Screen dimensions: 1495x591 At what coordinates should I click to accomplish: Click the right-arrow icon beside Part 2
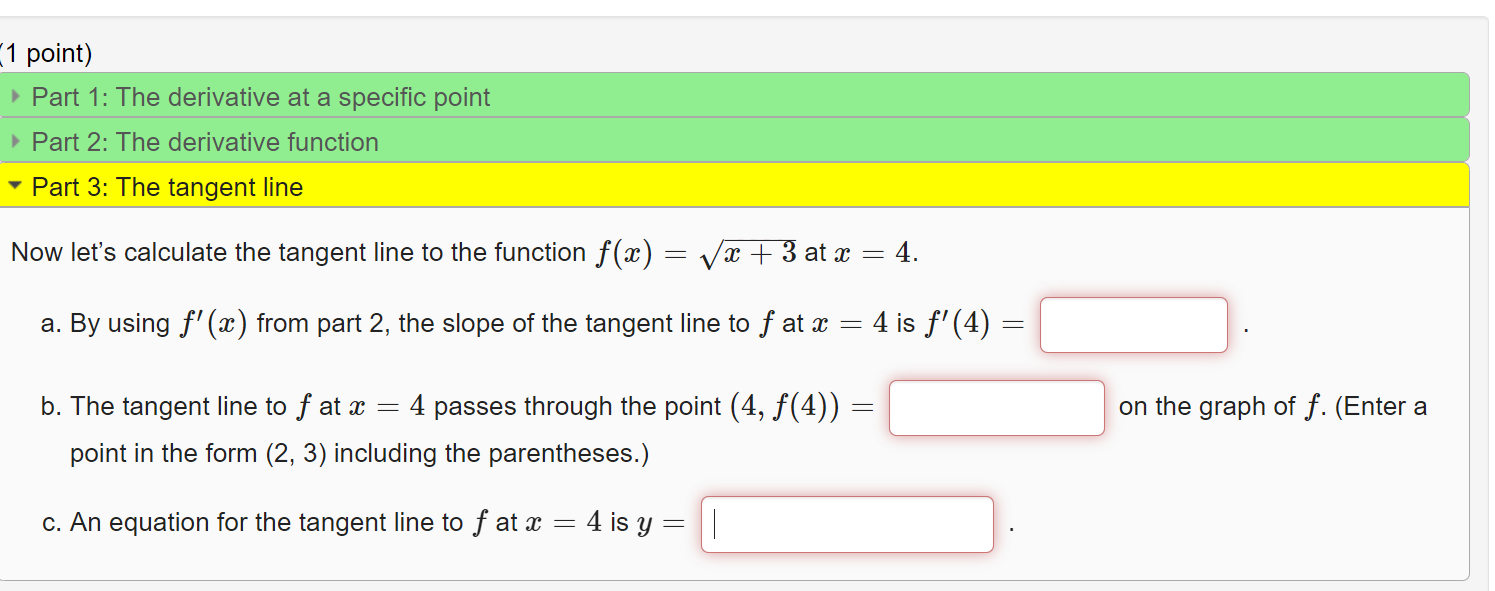pyautogui.click(x=16, y=141)
